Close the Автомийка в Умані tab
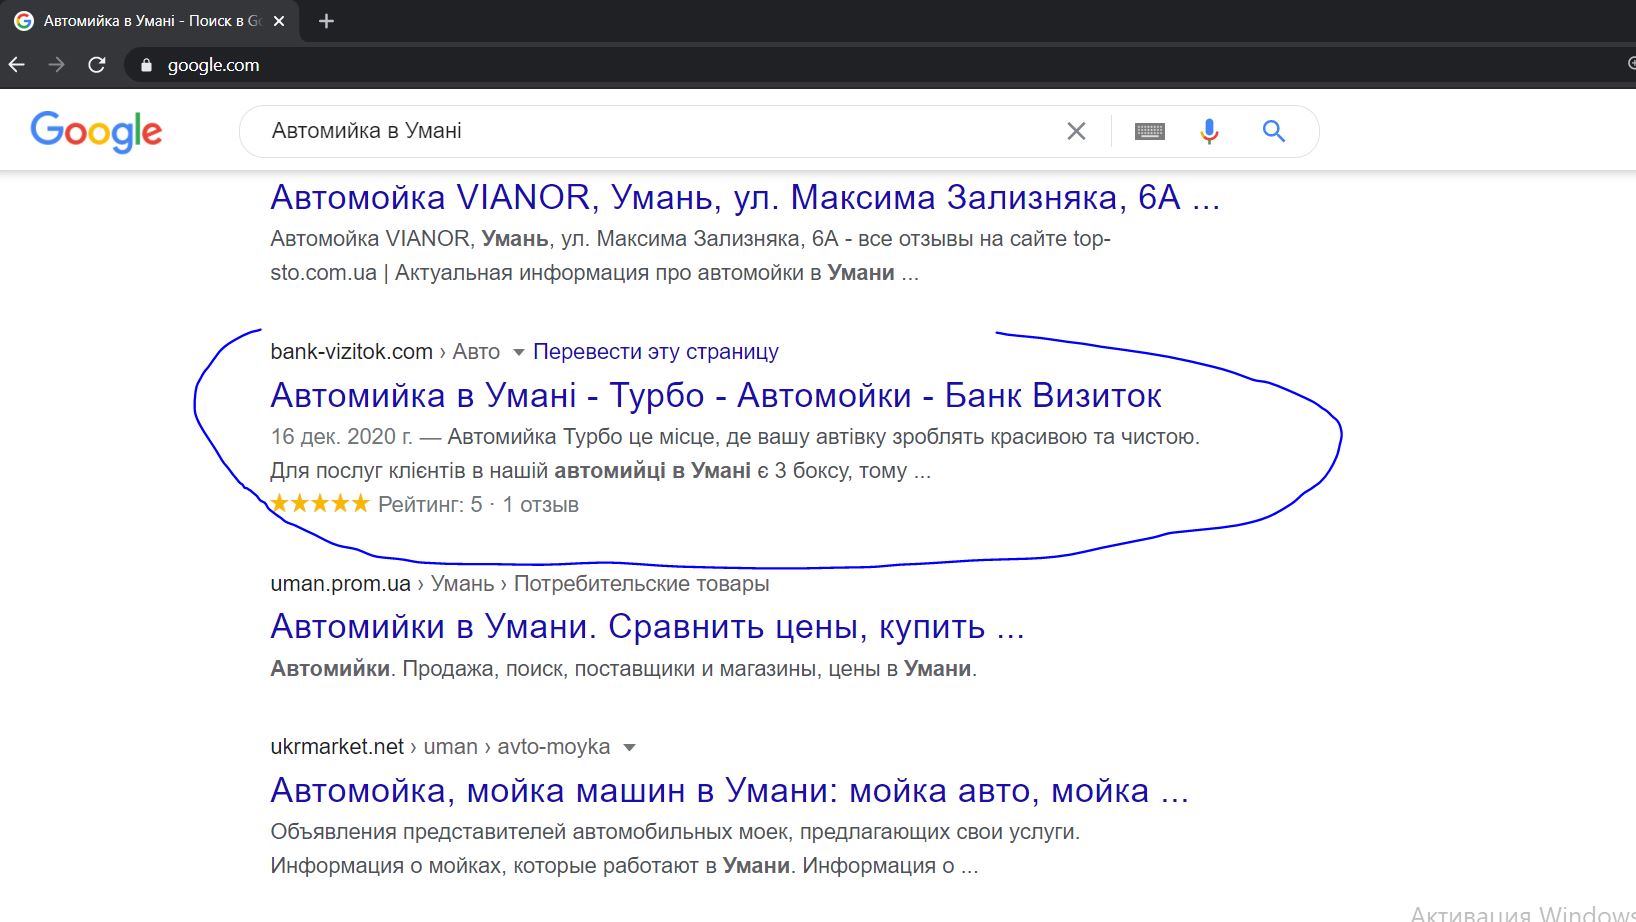 279,21
